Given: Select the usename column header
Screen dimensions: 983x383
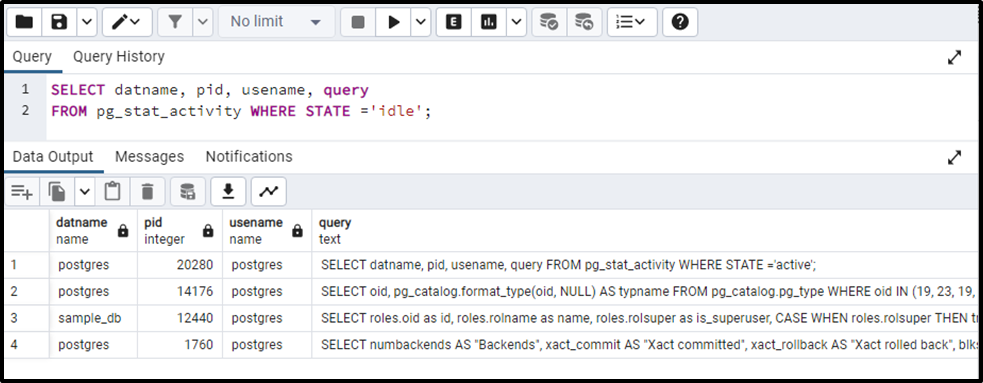Looking at the screenshot, I should (x=267, y=231).
